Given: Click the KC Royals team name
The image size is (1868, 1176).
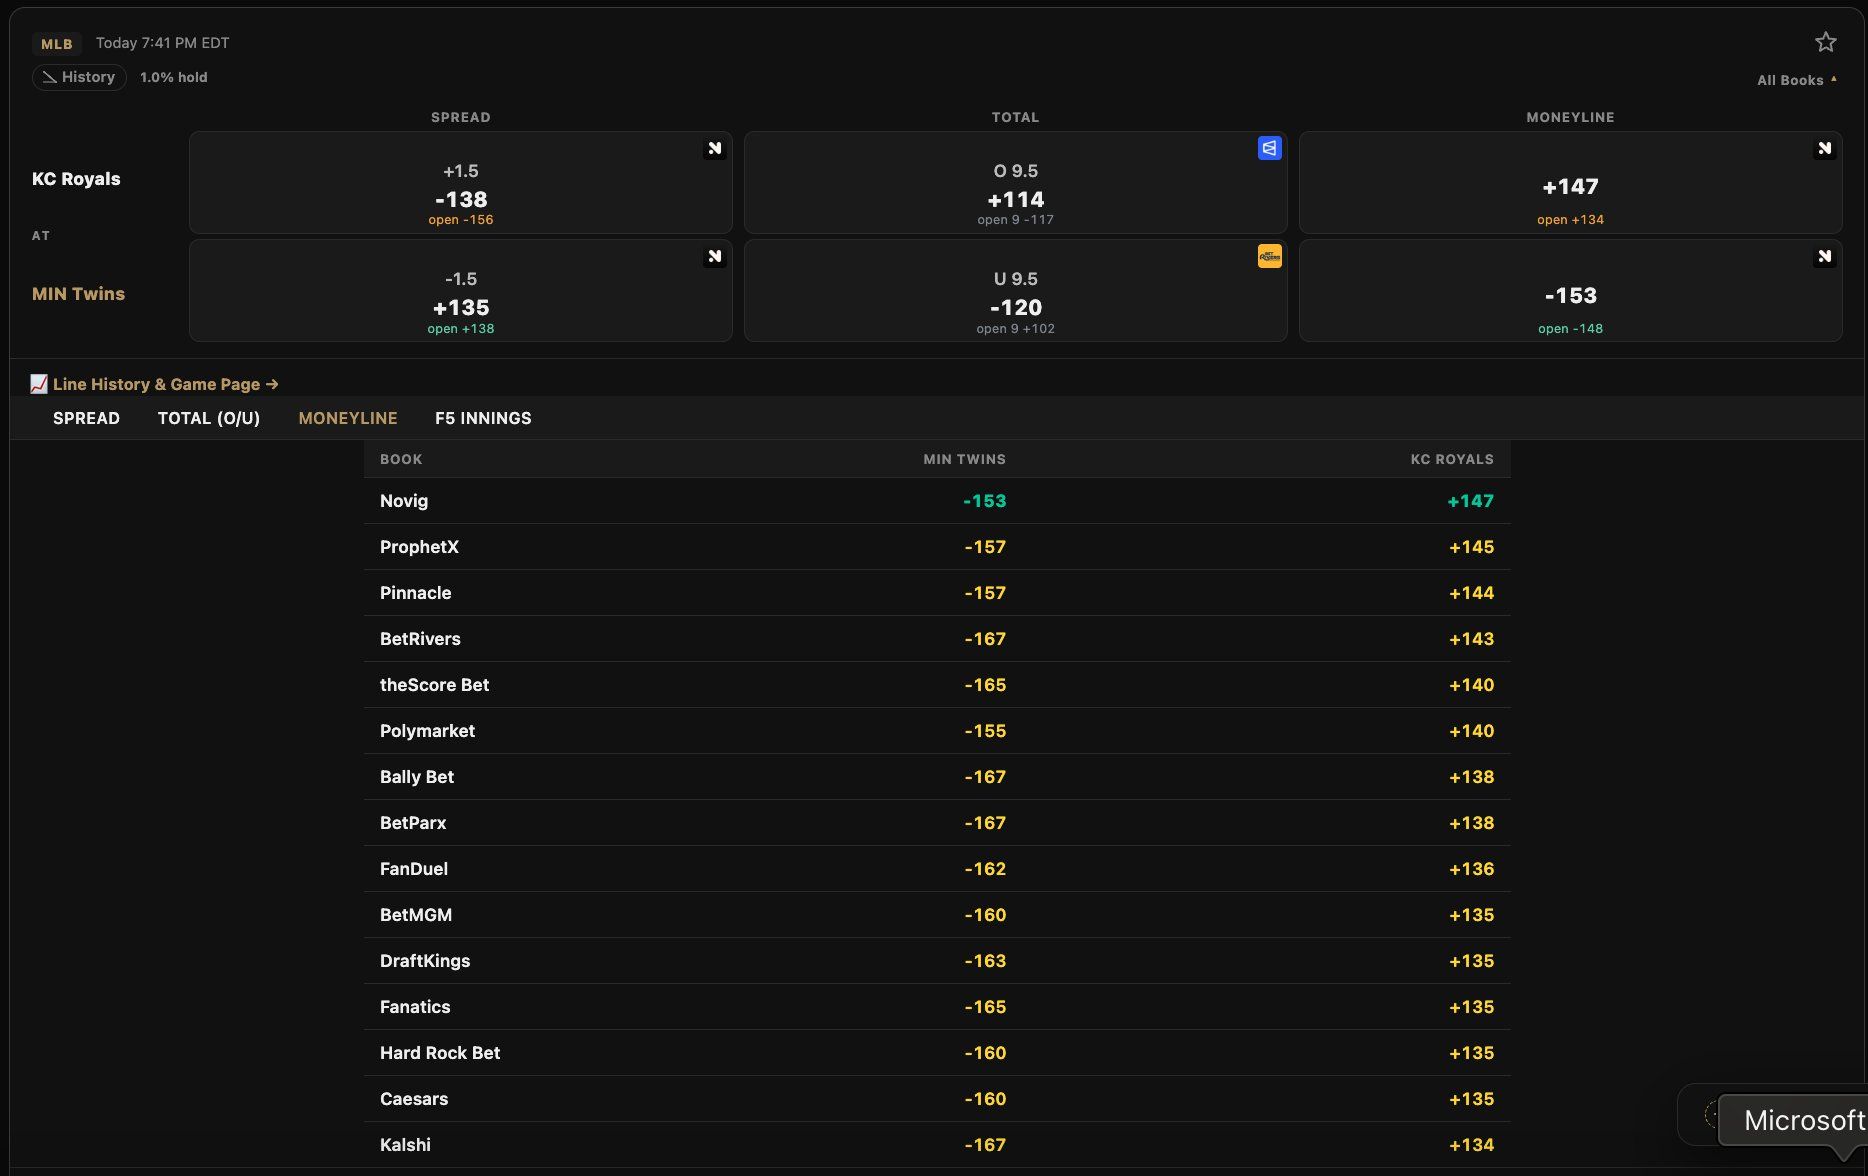Looking at the screenshot, I should pyautogui.click(x=76, y=179).
